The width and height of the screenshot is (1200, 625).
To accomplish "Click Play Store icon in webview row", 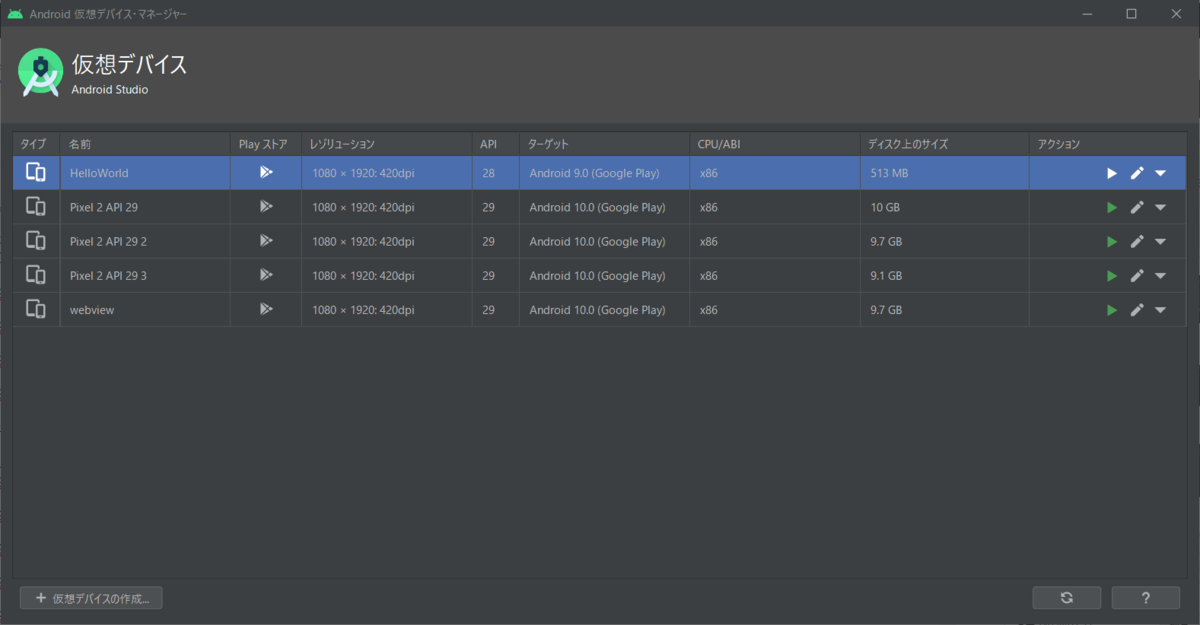I will click(265, 309).
